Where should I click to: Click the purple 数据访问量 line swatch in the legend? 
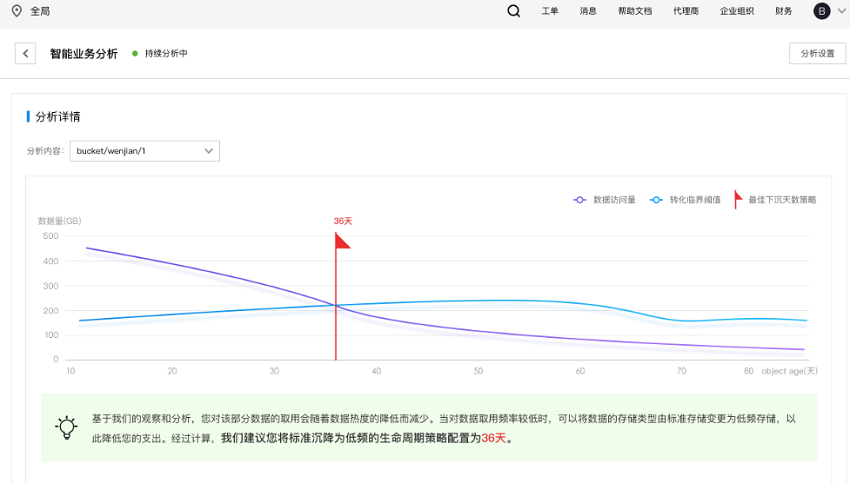click(x=579, y=200)
